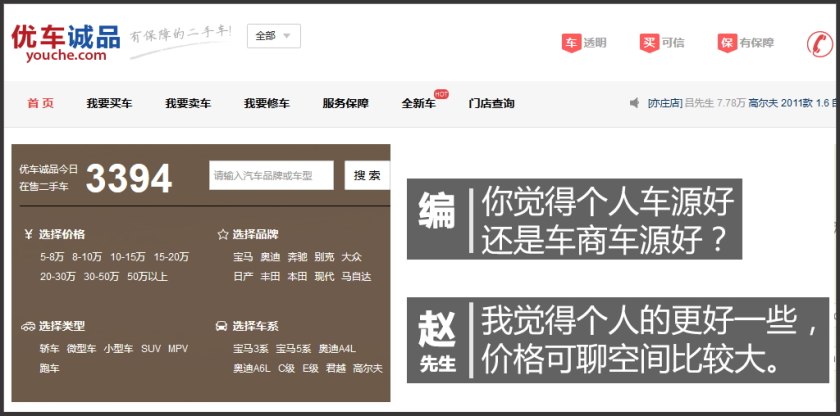Open the 全新车 HOT menu item
This screenshot has width=840, height=416.
(419, 103)
